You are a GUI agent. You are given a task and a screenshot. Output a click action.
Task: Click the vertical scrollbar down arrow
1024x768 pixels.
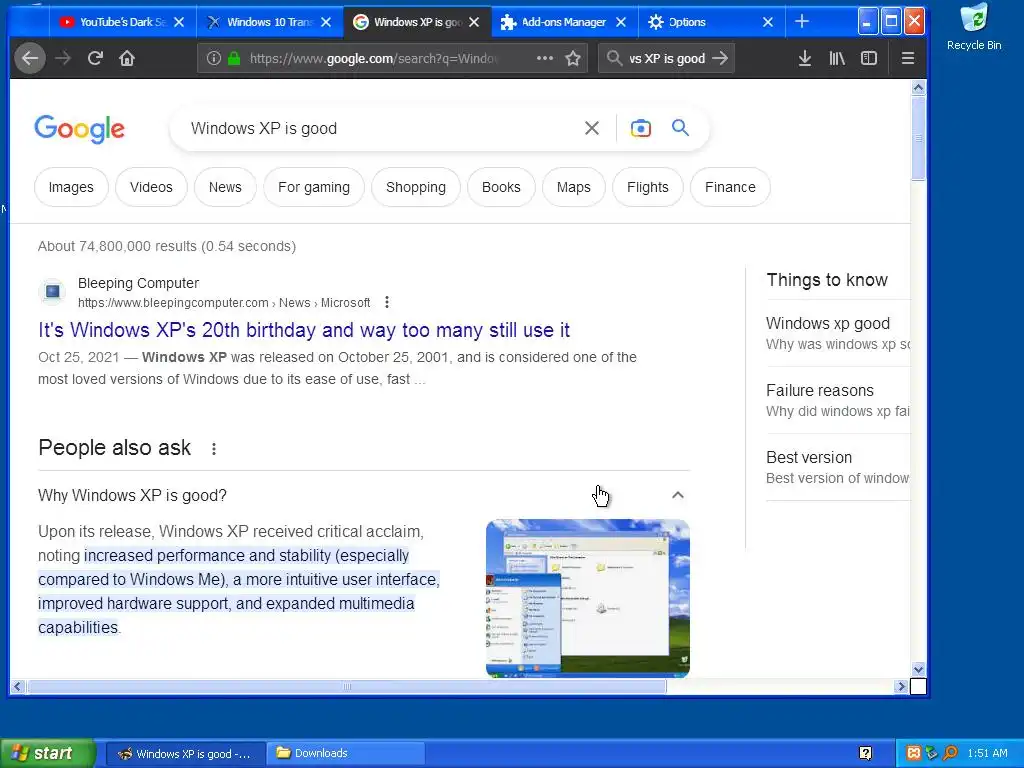pyautogui.click(x=918, y=669)
